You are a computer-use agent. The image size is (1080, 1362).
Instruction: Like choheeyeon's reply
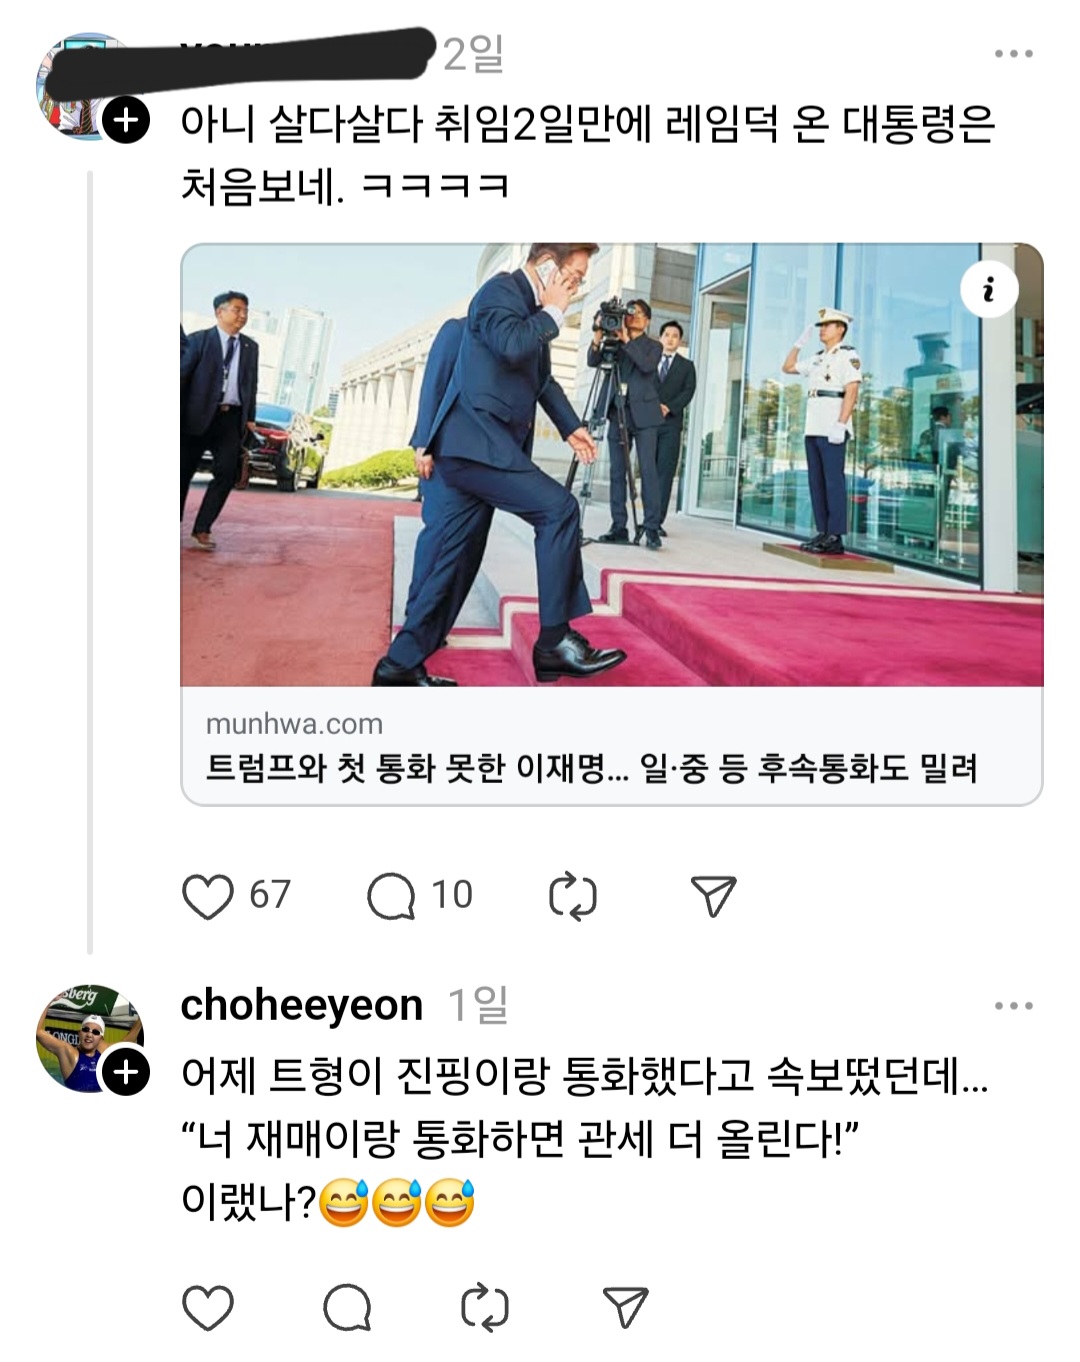click(208, 1307)
